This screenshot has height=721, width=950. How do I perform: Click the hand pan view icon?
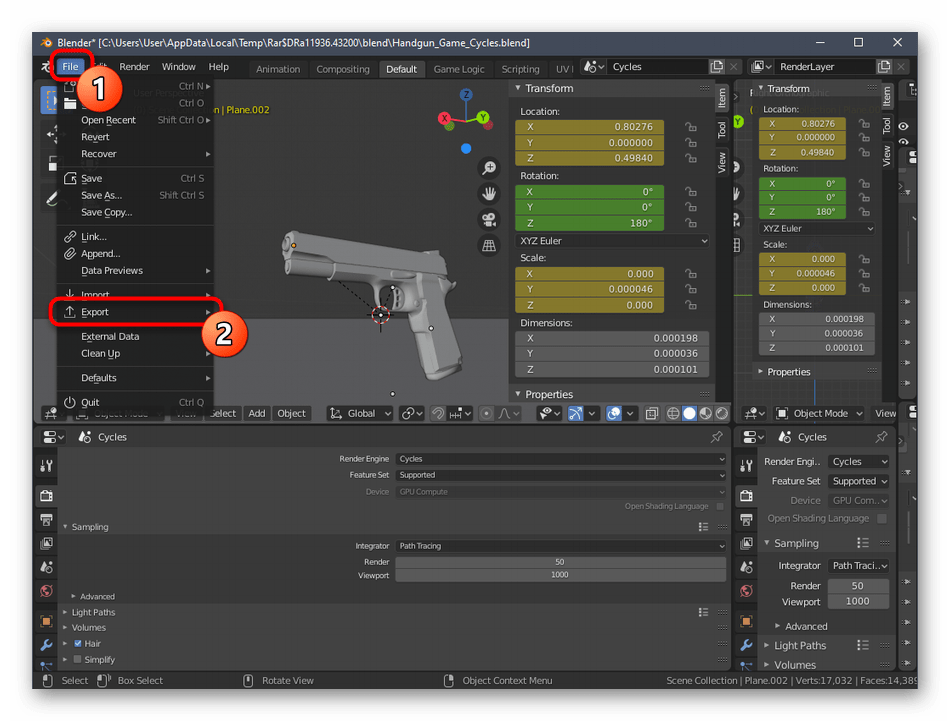[x=489, y=194]
